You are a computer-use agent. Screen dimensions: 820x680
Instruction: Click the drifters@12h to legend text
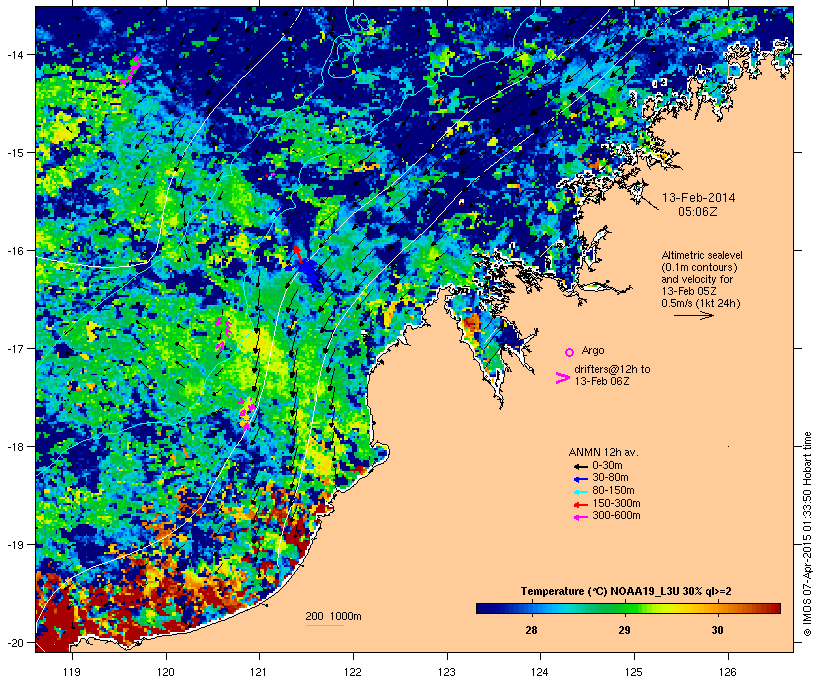pos(612,369)
